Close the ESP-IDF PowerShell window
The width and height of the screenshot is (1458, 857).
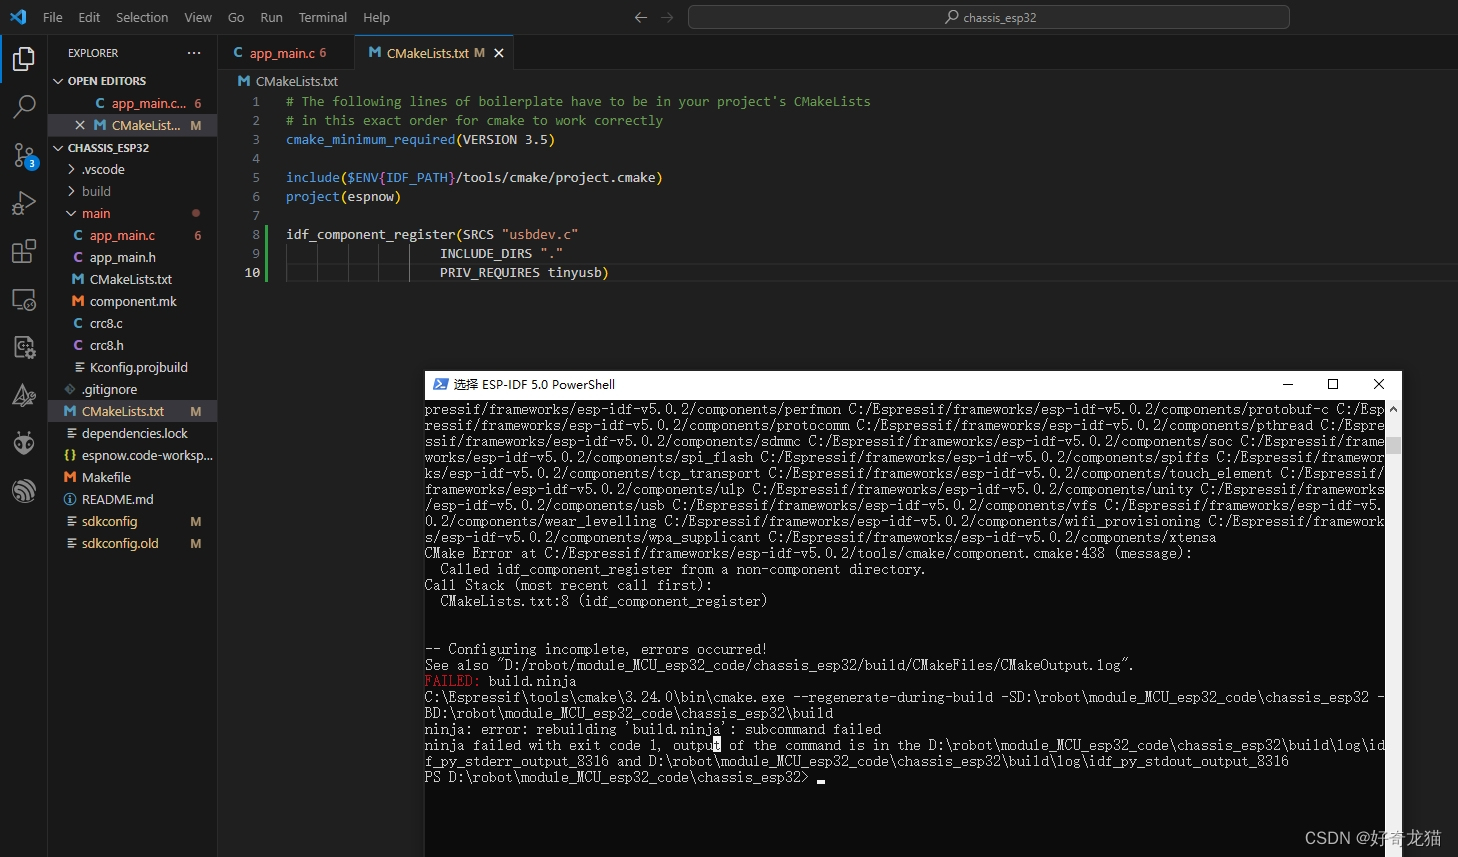pyautogui.click(x=1379, y=384)
